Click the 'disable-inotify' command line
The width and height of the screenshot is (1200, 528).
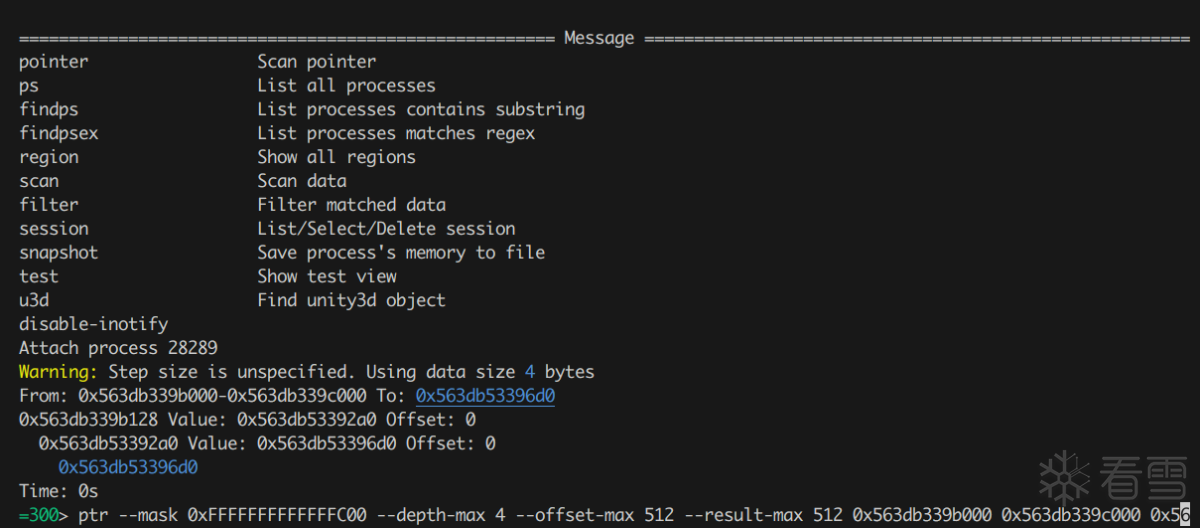coord(93,324)
